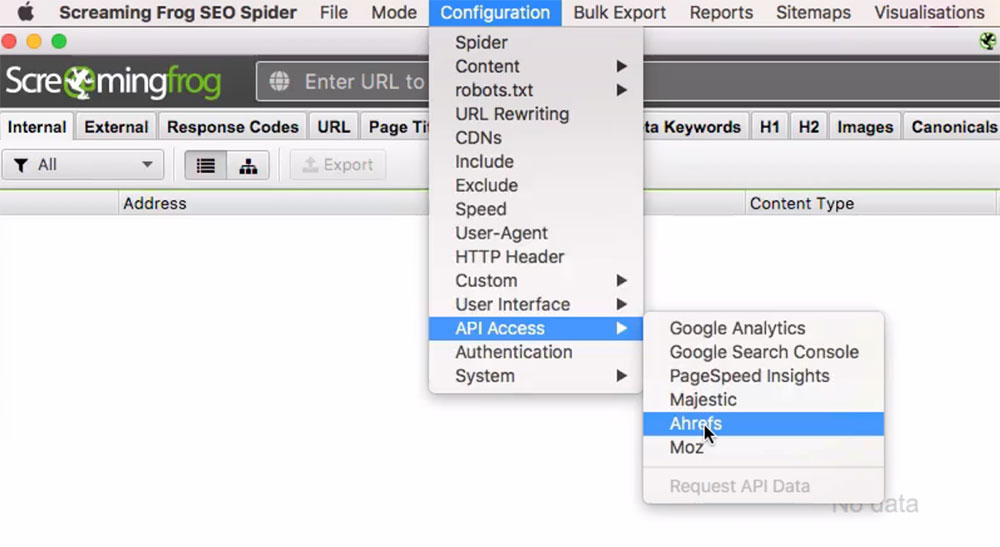Viewport: 1000px width, 547px height.
Task: Select the Include option
Action: coord(536,161)
